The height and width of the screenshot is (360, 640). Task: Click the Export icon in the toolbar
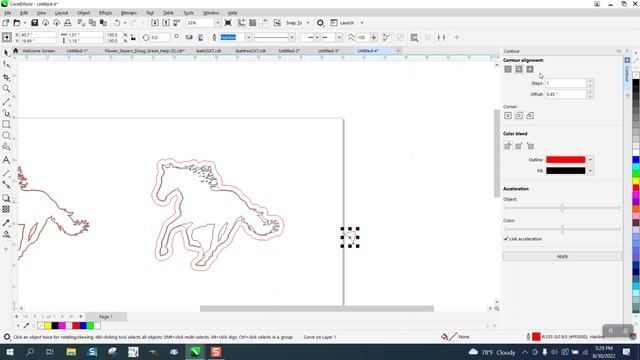coord(166,23)
